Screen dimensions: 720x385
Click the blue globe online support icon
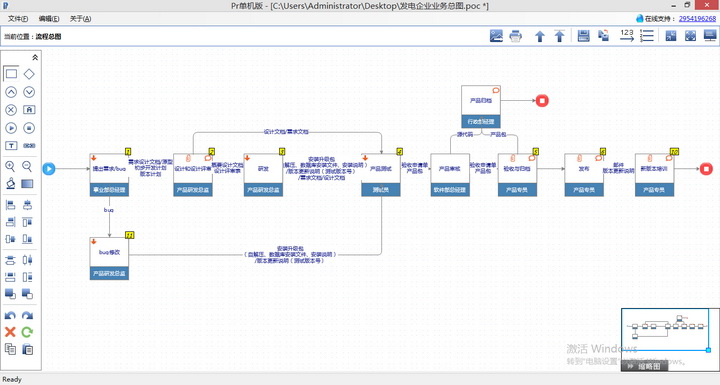click(640, 19)
